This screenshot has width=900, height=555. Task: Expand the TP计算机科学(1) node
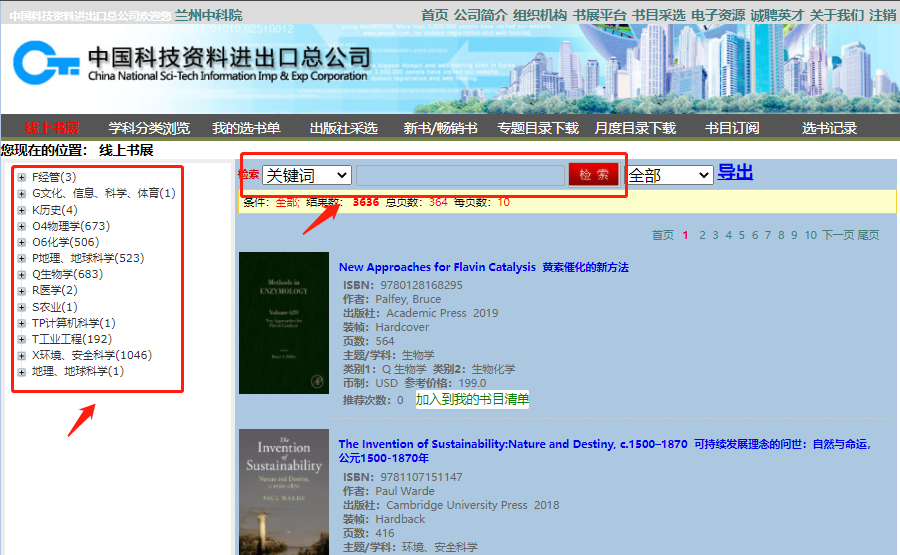(22, 323)
